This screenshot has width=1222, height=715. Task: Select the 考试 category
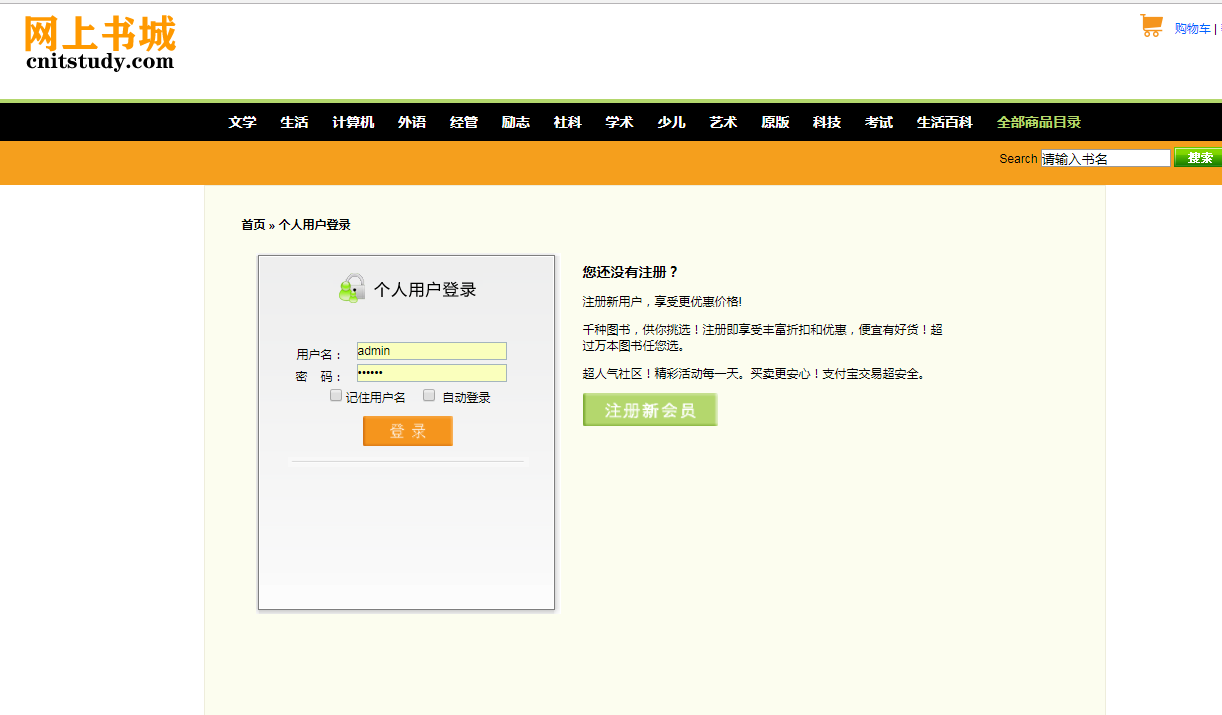[x=879, y=122]
